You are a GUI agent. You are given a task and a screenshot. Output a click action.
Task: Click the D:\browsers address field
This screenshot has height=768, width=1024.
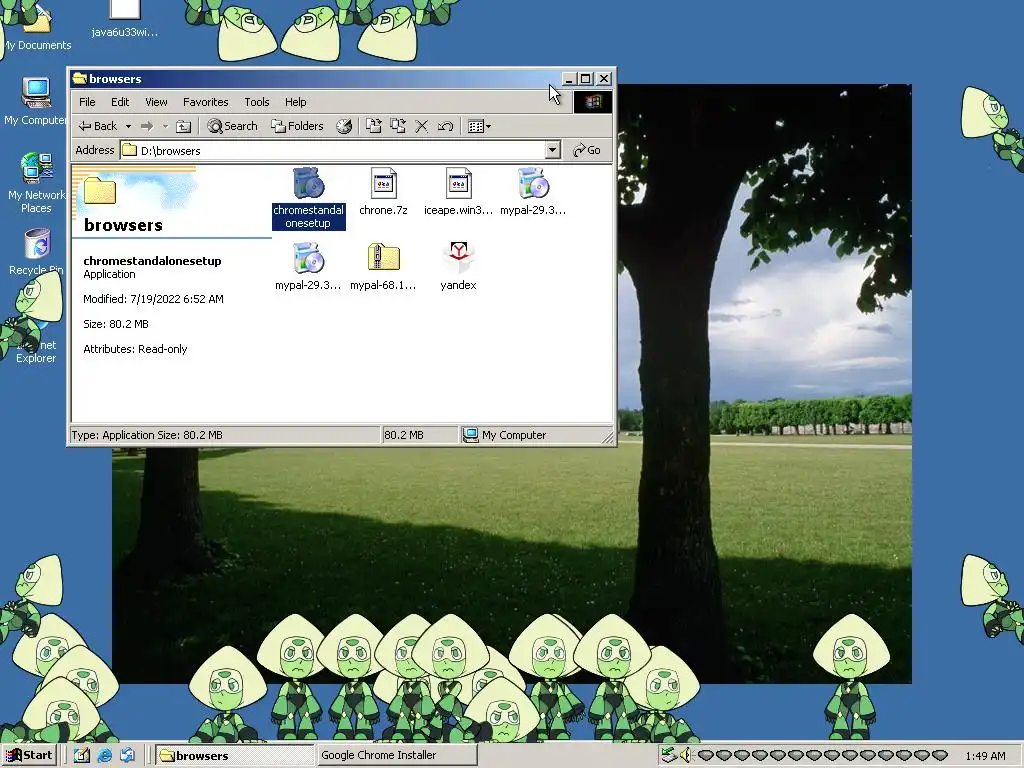coord(333,150)
